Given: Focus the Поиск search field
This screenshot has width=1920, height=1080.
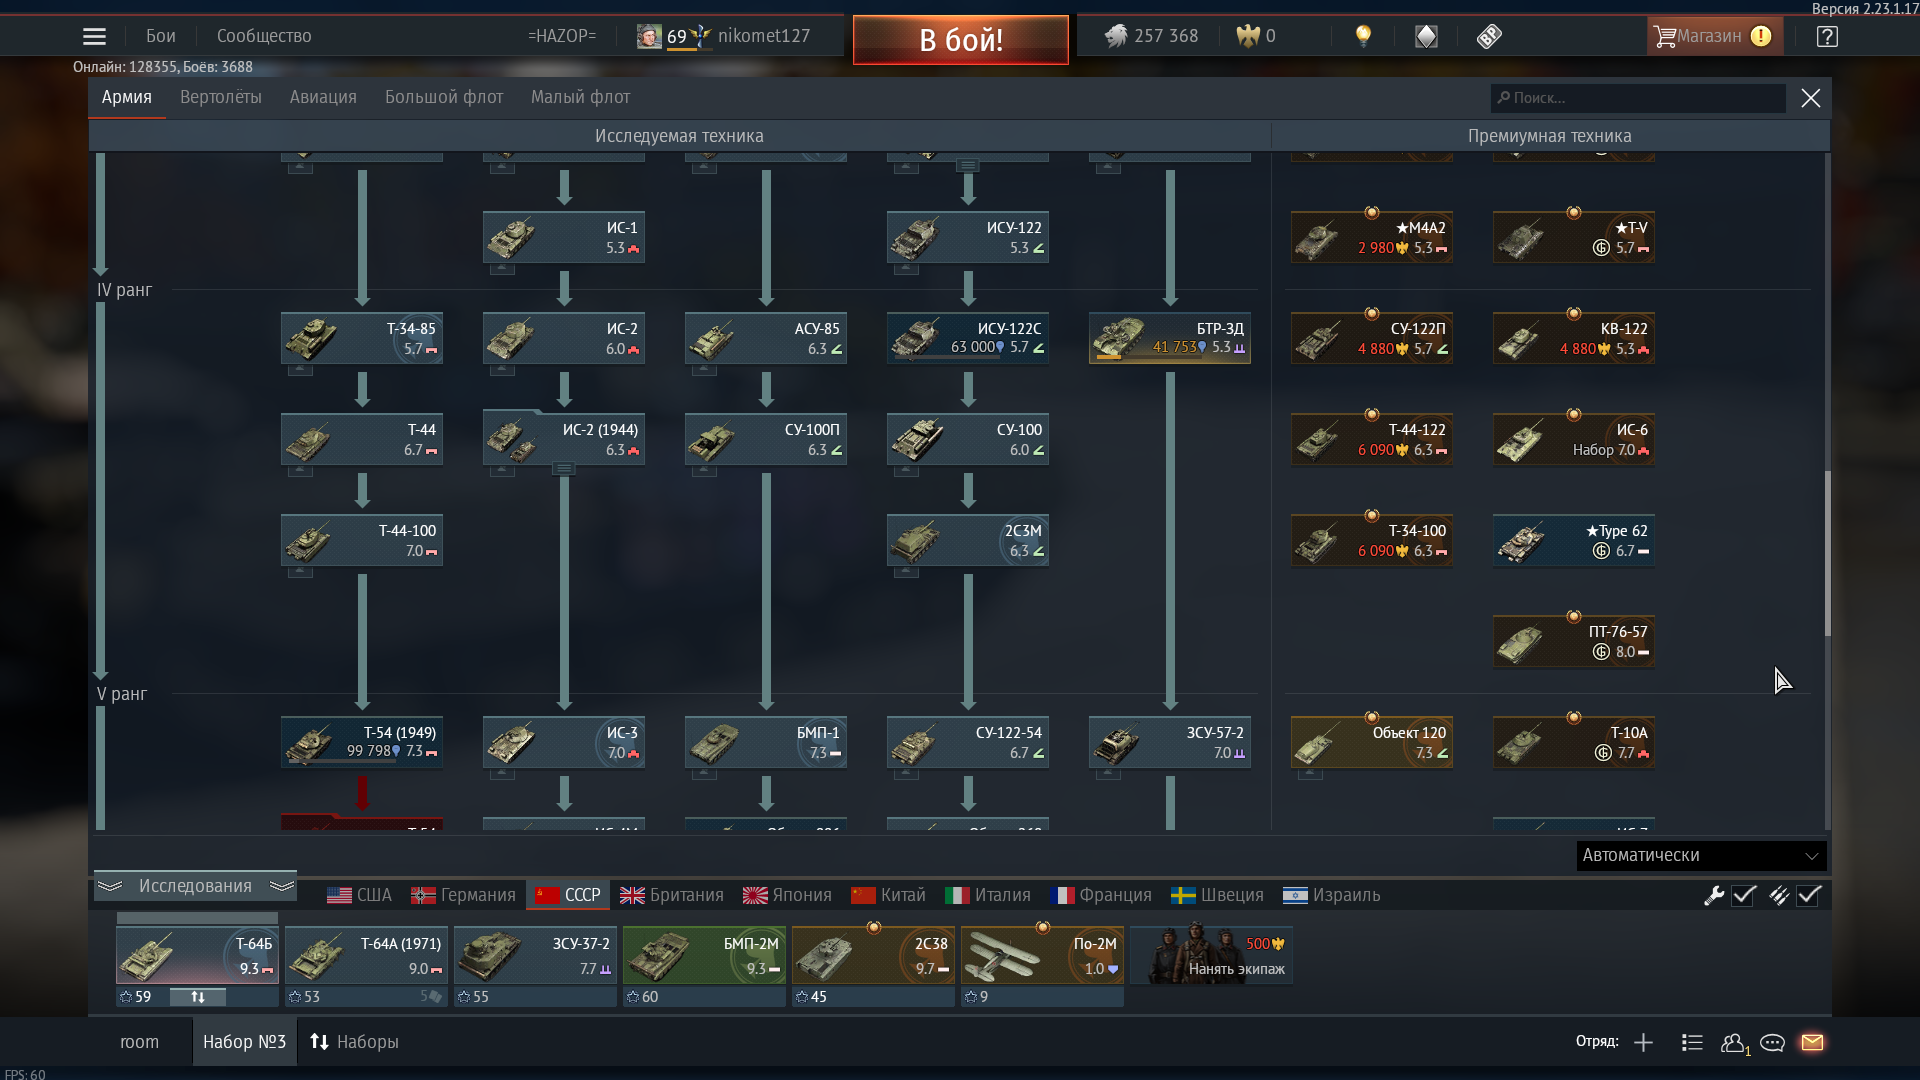Looking at the screenshot, I should pos(1638,98).
